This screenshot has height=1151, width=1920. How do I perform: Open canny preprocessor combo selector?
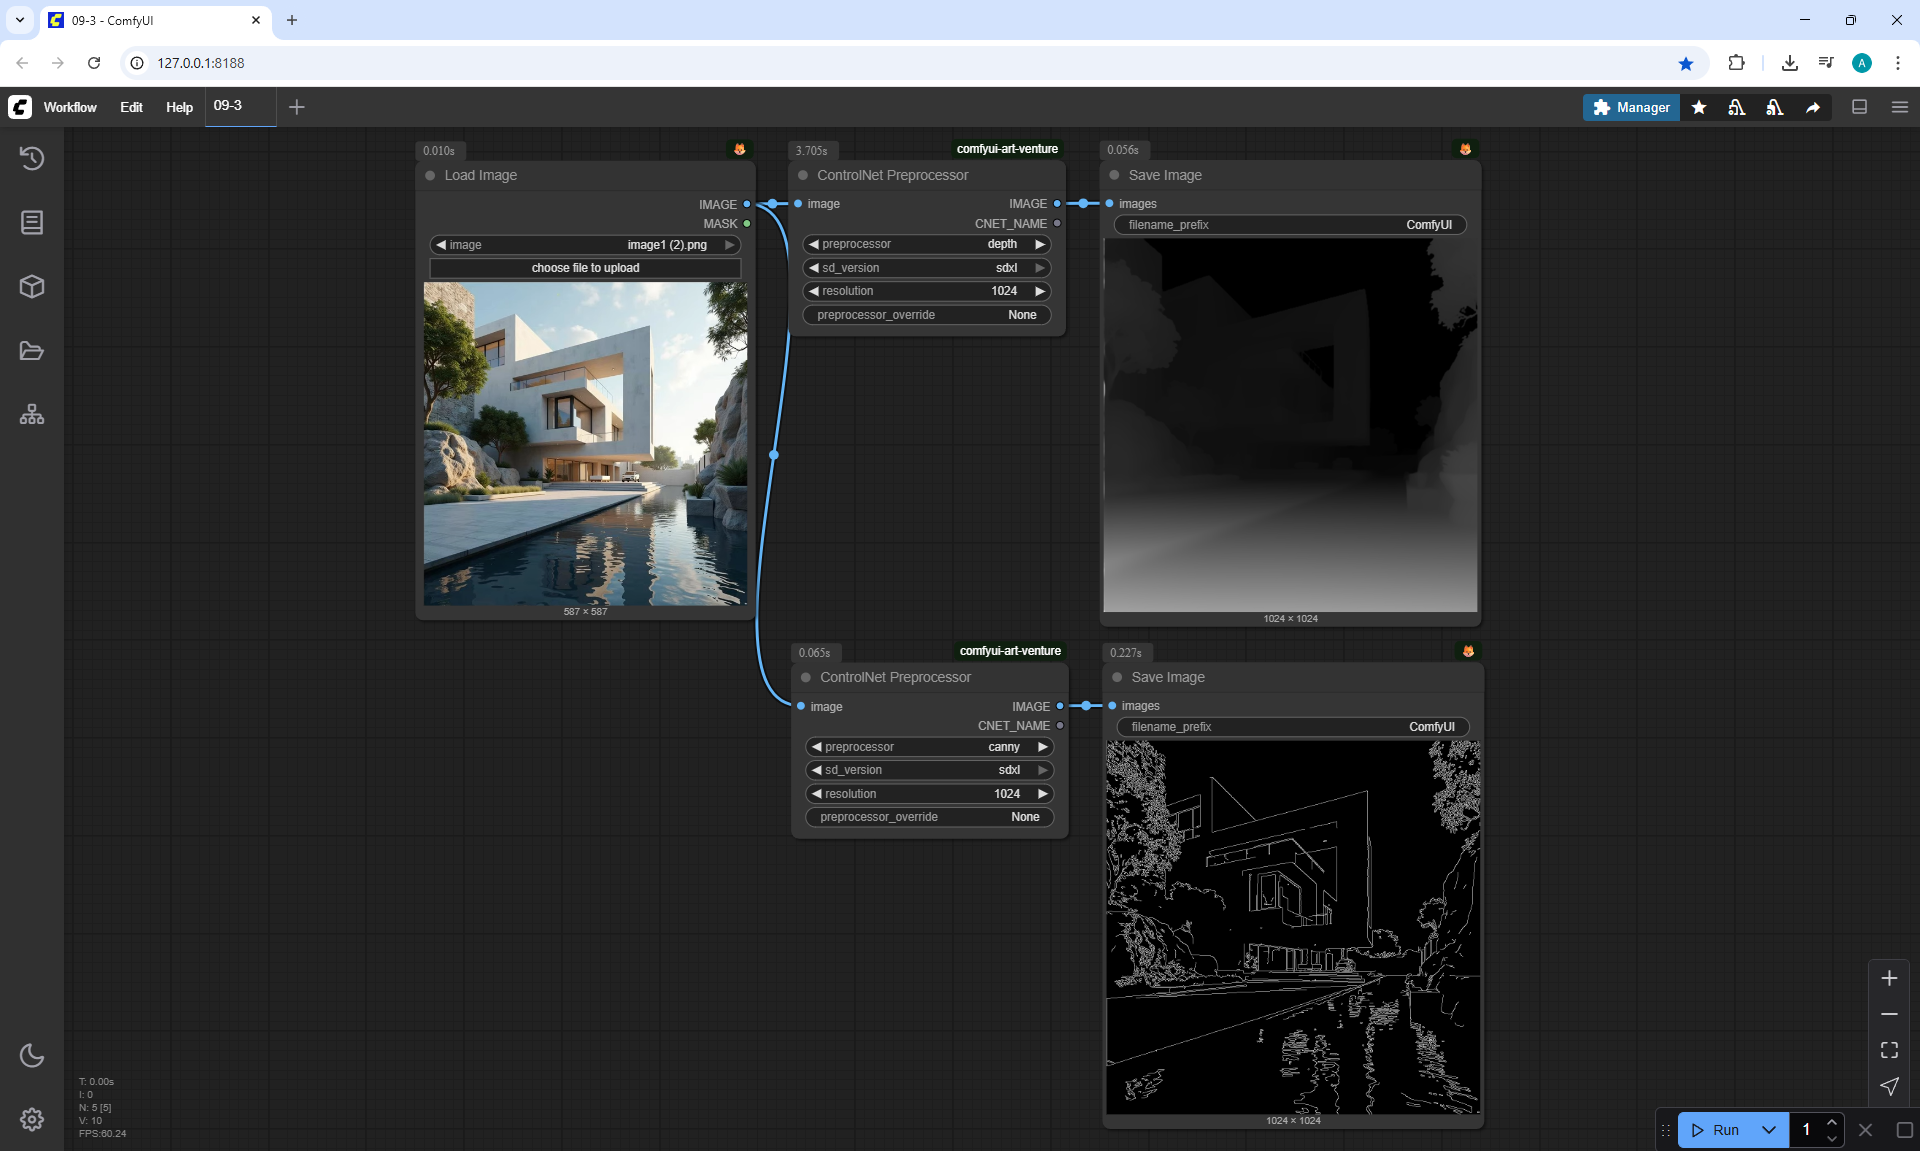[x=930, y=747]
